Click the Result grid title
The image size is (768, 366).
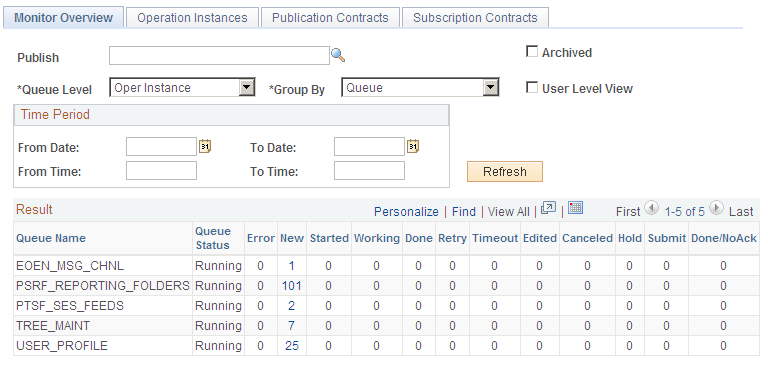point(34,210)
